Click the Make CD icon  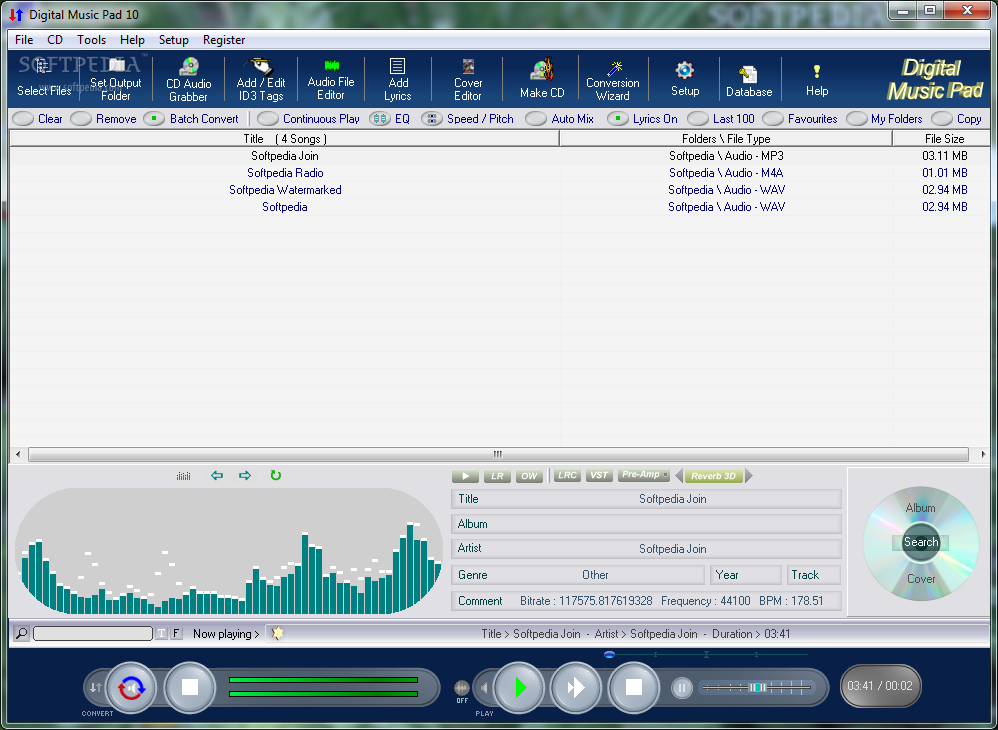(542, 69)
